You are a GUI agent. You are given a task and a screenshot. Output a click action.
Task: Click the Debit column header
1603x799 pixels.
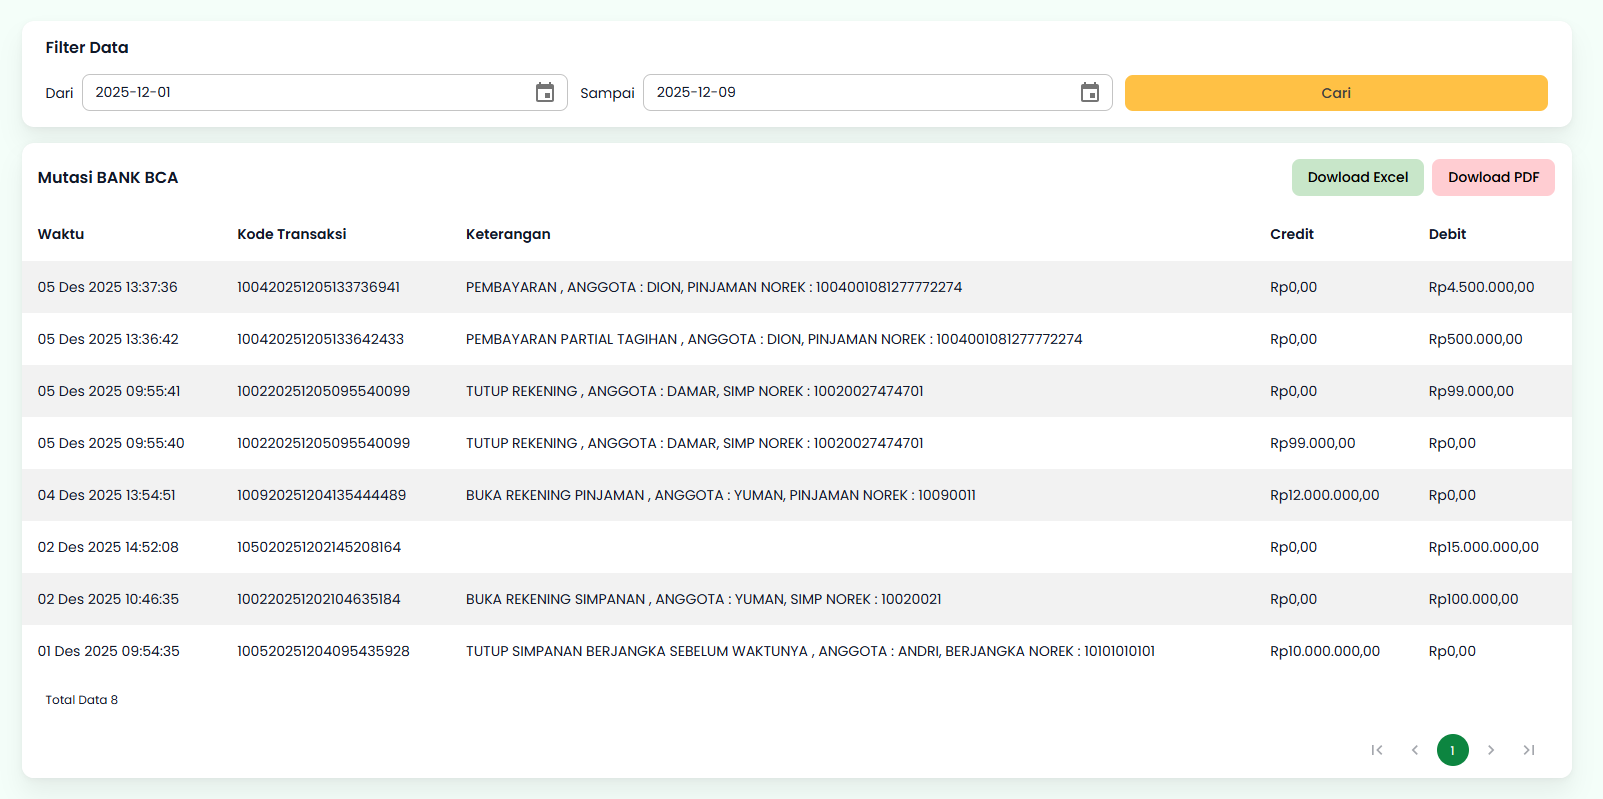[1447, 234]
